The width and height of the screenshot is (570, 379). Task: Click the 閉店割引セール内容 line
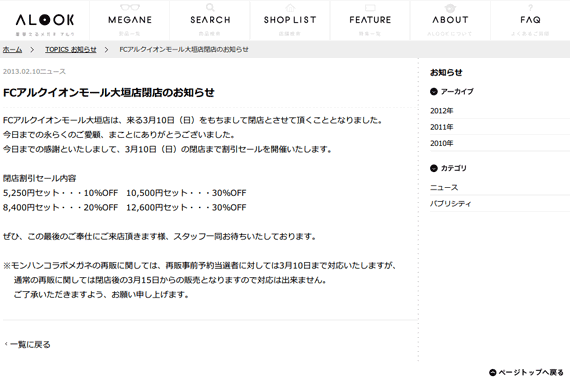40,178
